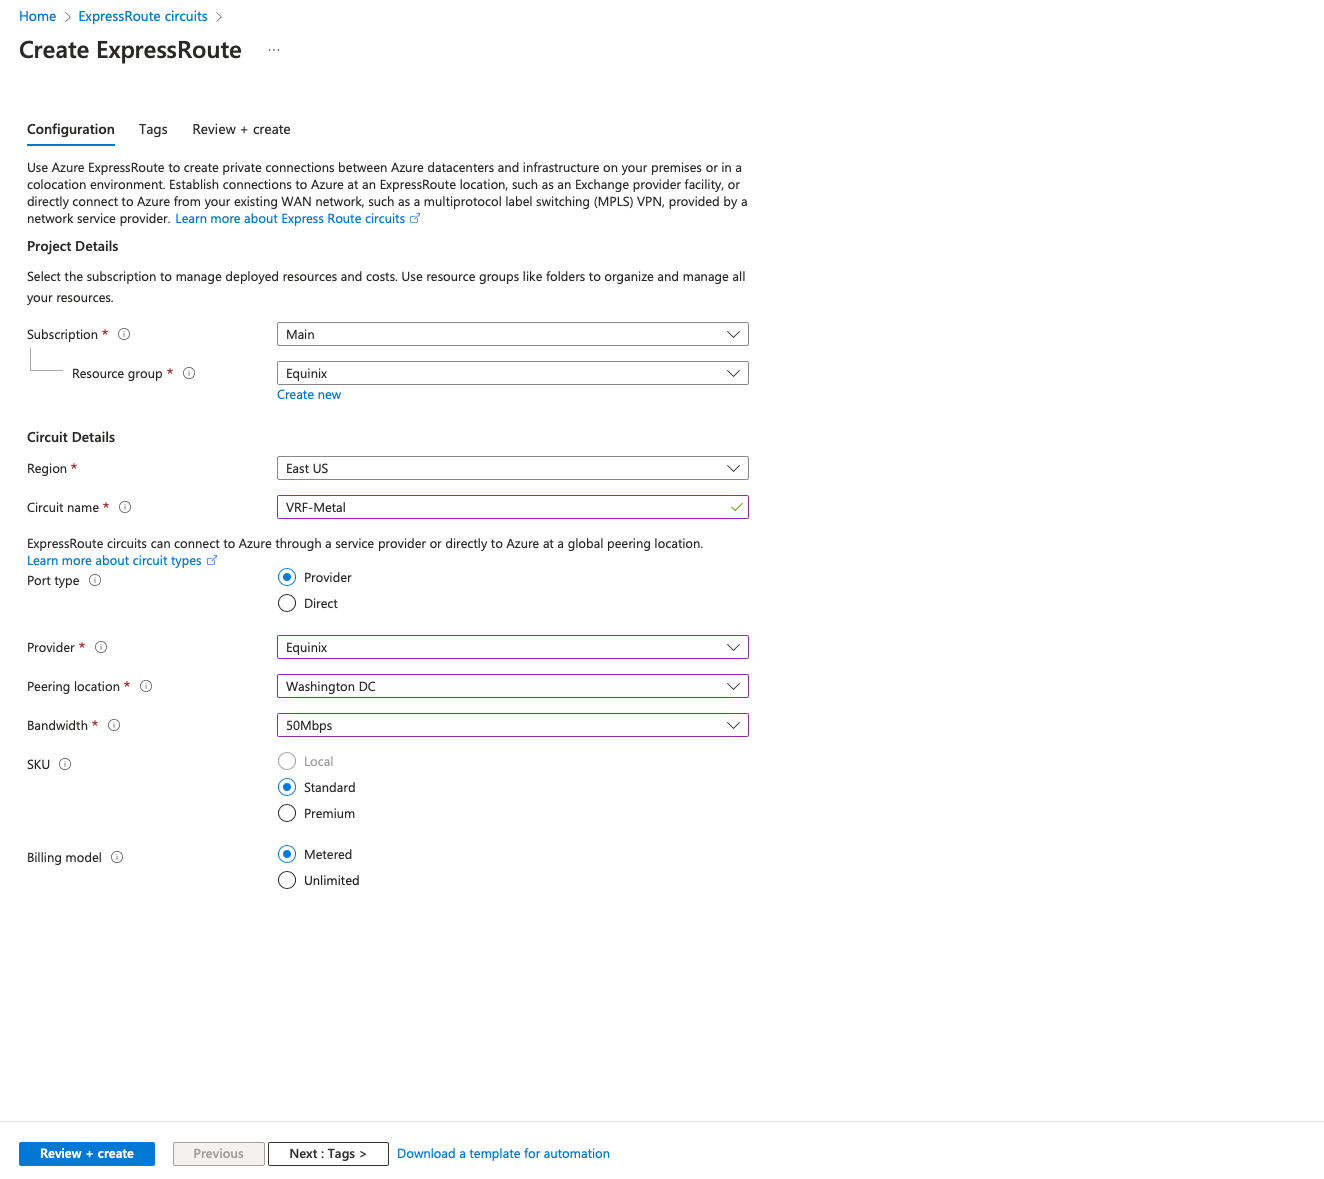Open the Review + create tab
1324x1179 pixels.
coord(241,129)
